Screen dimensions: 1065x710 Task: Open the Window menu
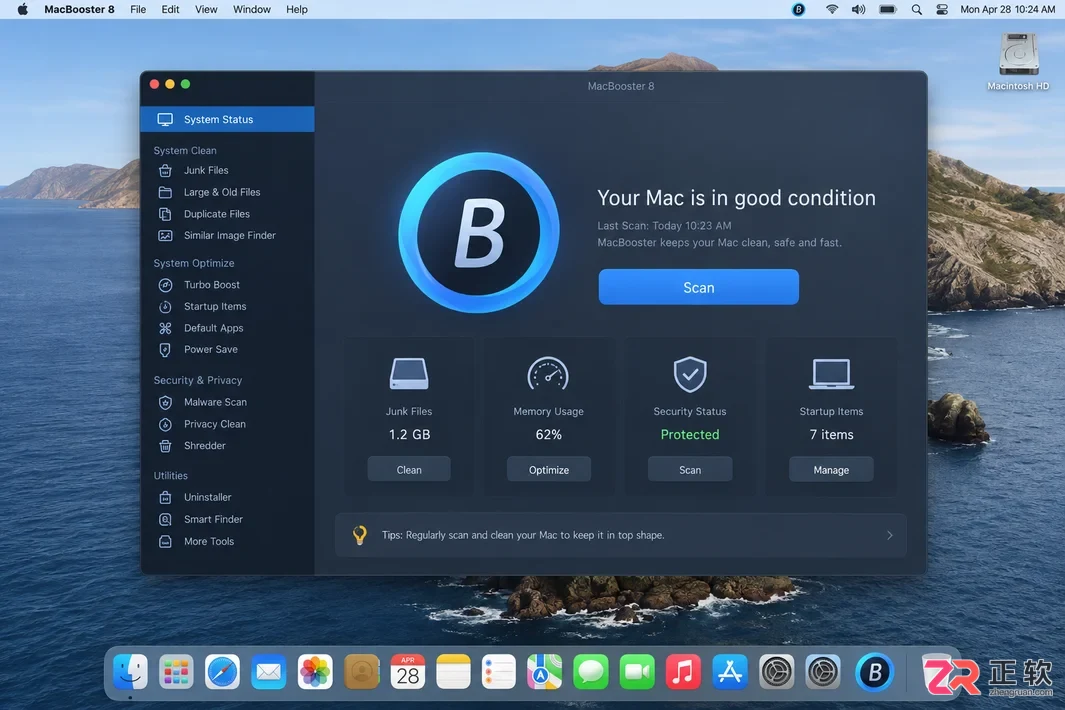[251, 10]
